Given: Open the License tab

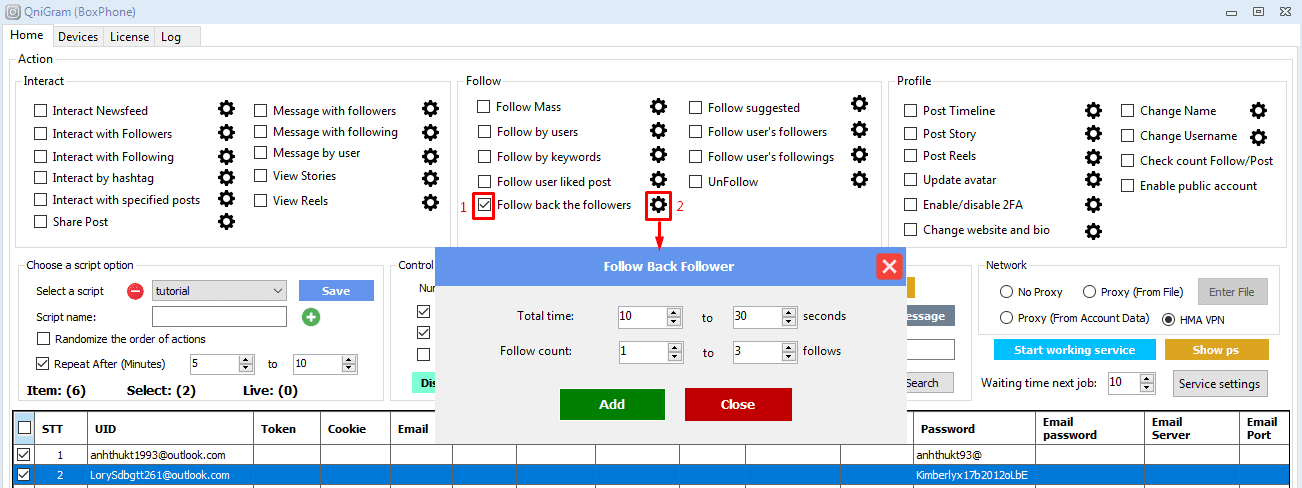Looking at the screenshot, I should (129, 37).
